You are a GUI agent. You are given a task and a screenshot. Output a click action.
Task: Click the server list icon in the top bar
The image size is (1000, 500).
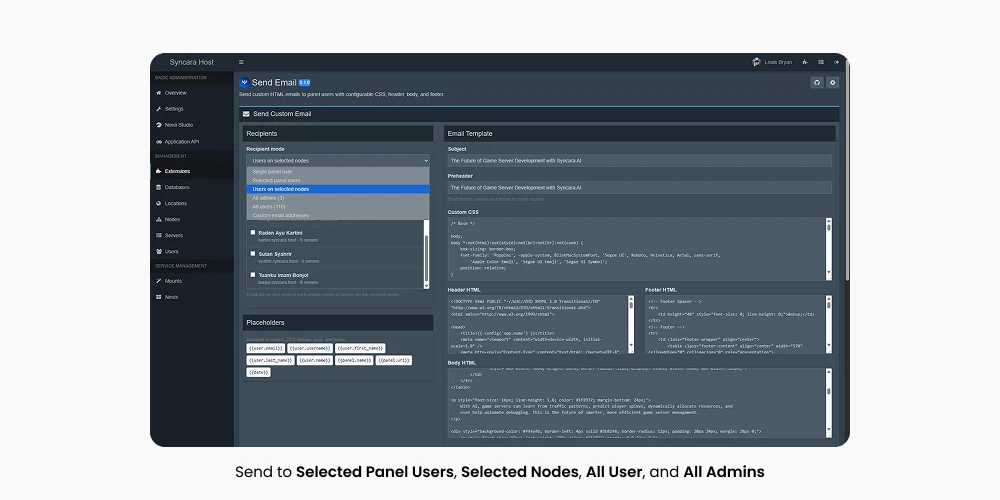[821, 62]
